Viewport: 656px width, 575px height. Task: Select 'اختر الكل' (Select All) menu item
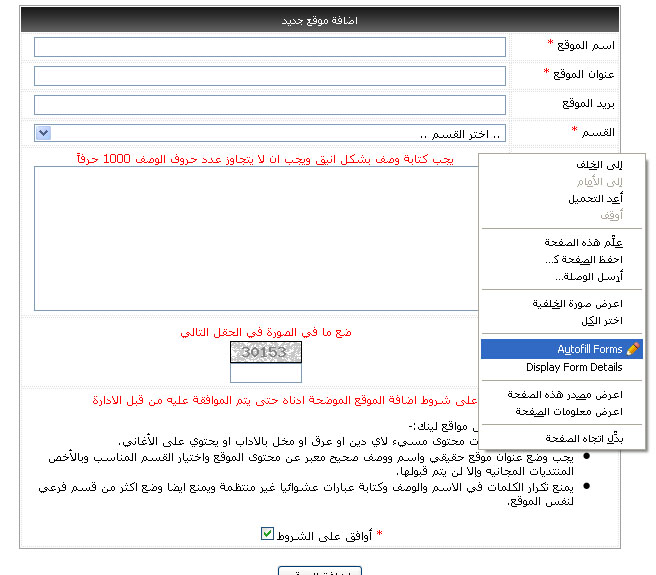tap(561, 321)
